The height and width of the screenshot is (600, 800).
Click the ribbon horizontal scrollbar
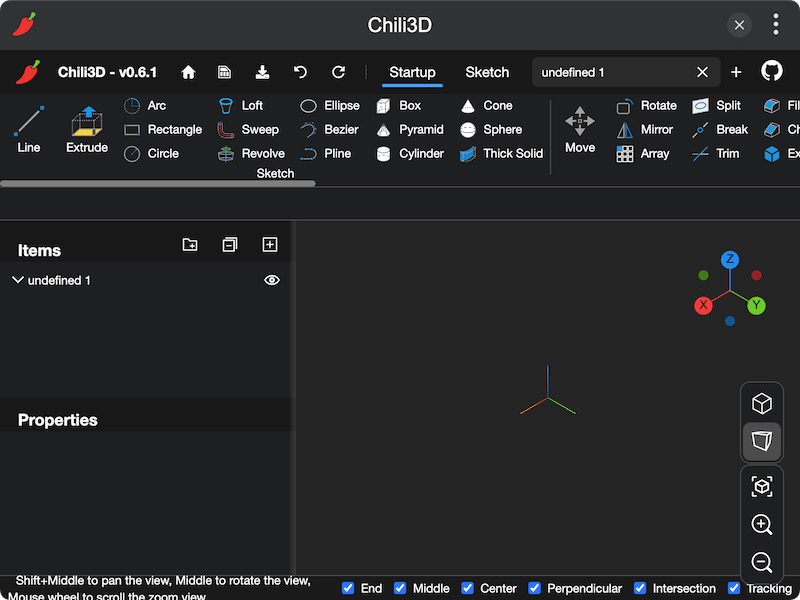click(158, 183)
